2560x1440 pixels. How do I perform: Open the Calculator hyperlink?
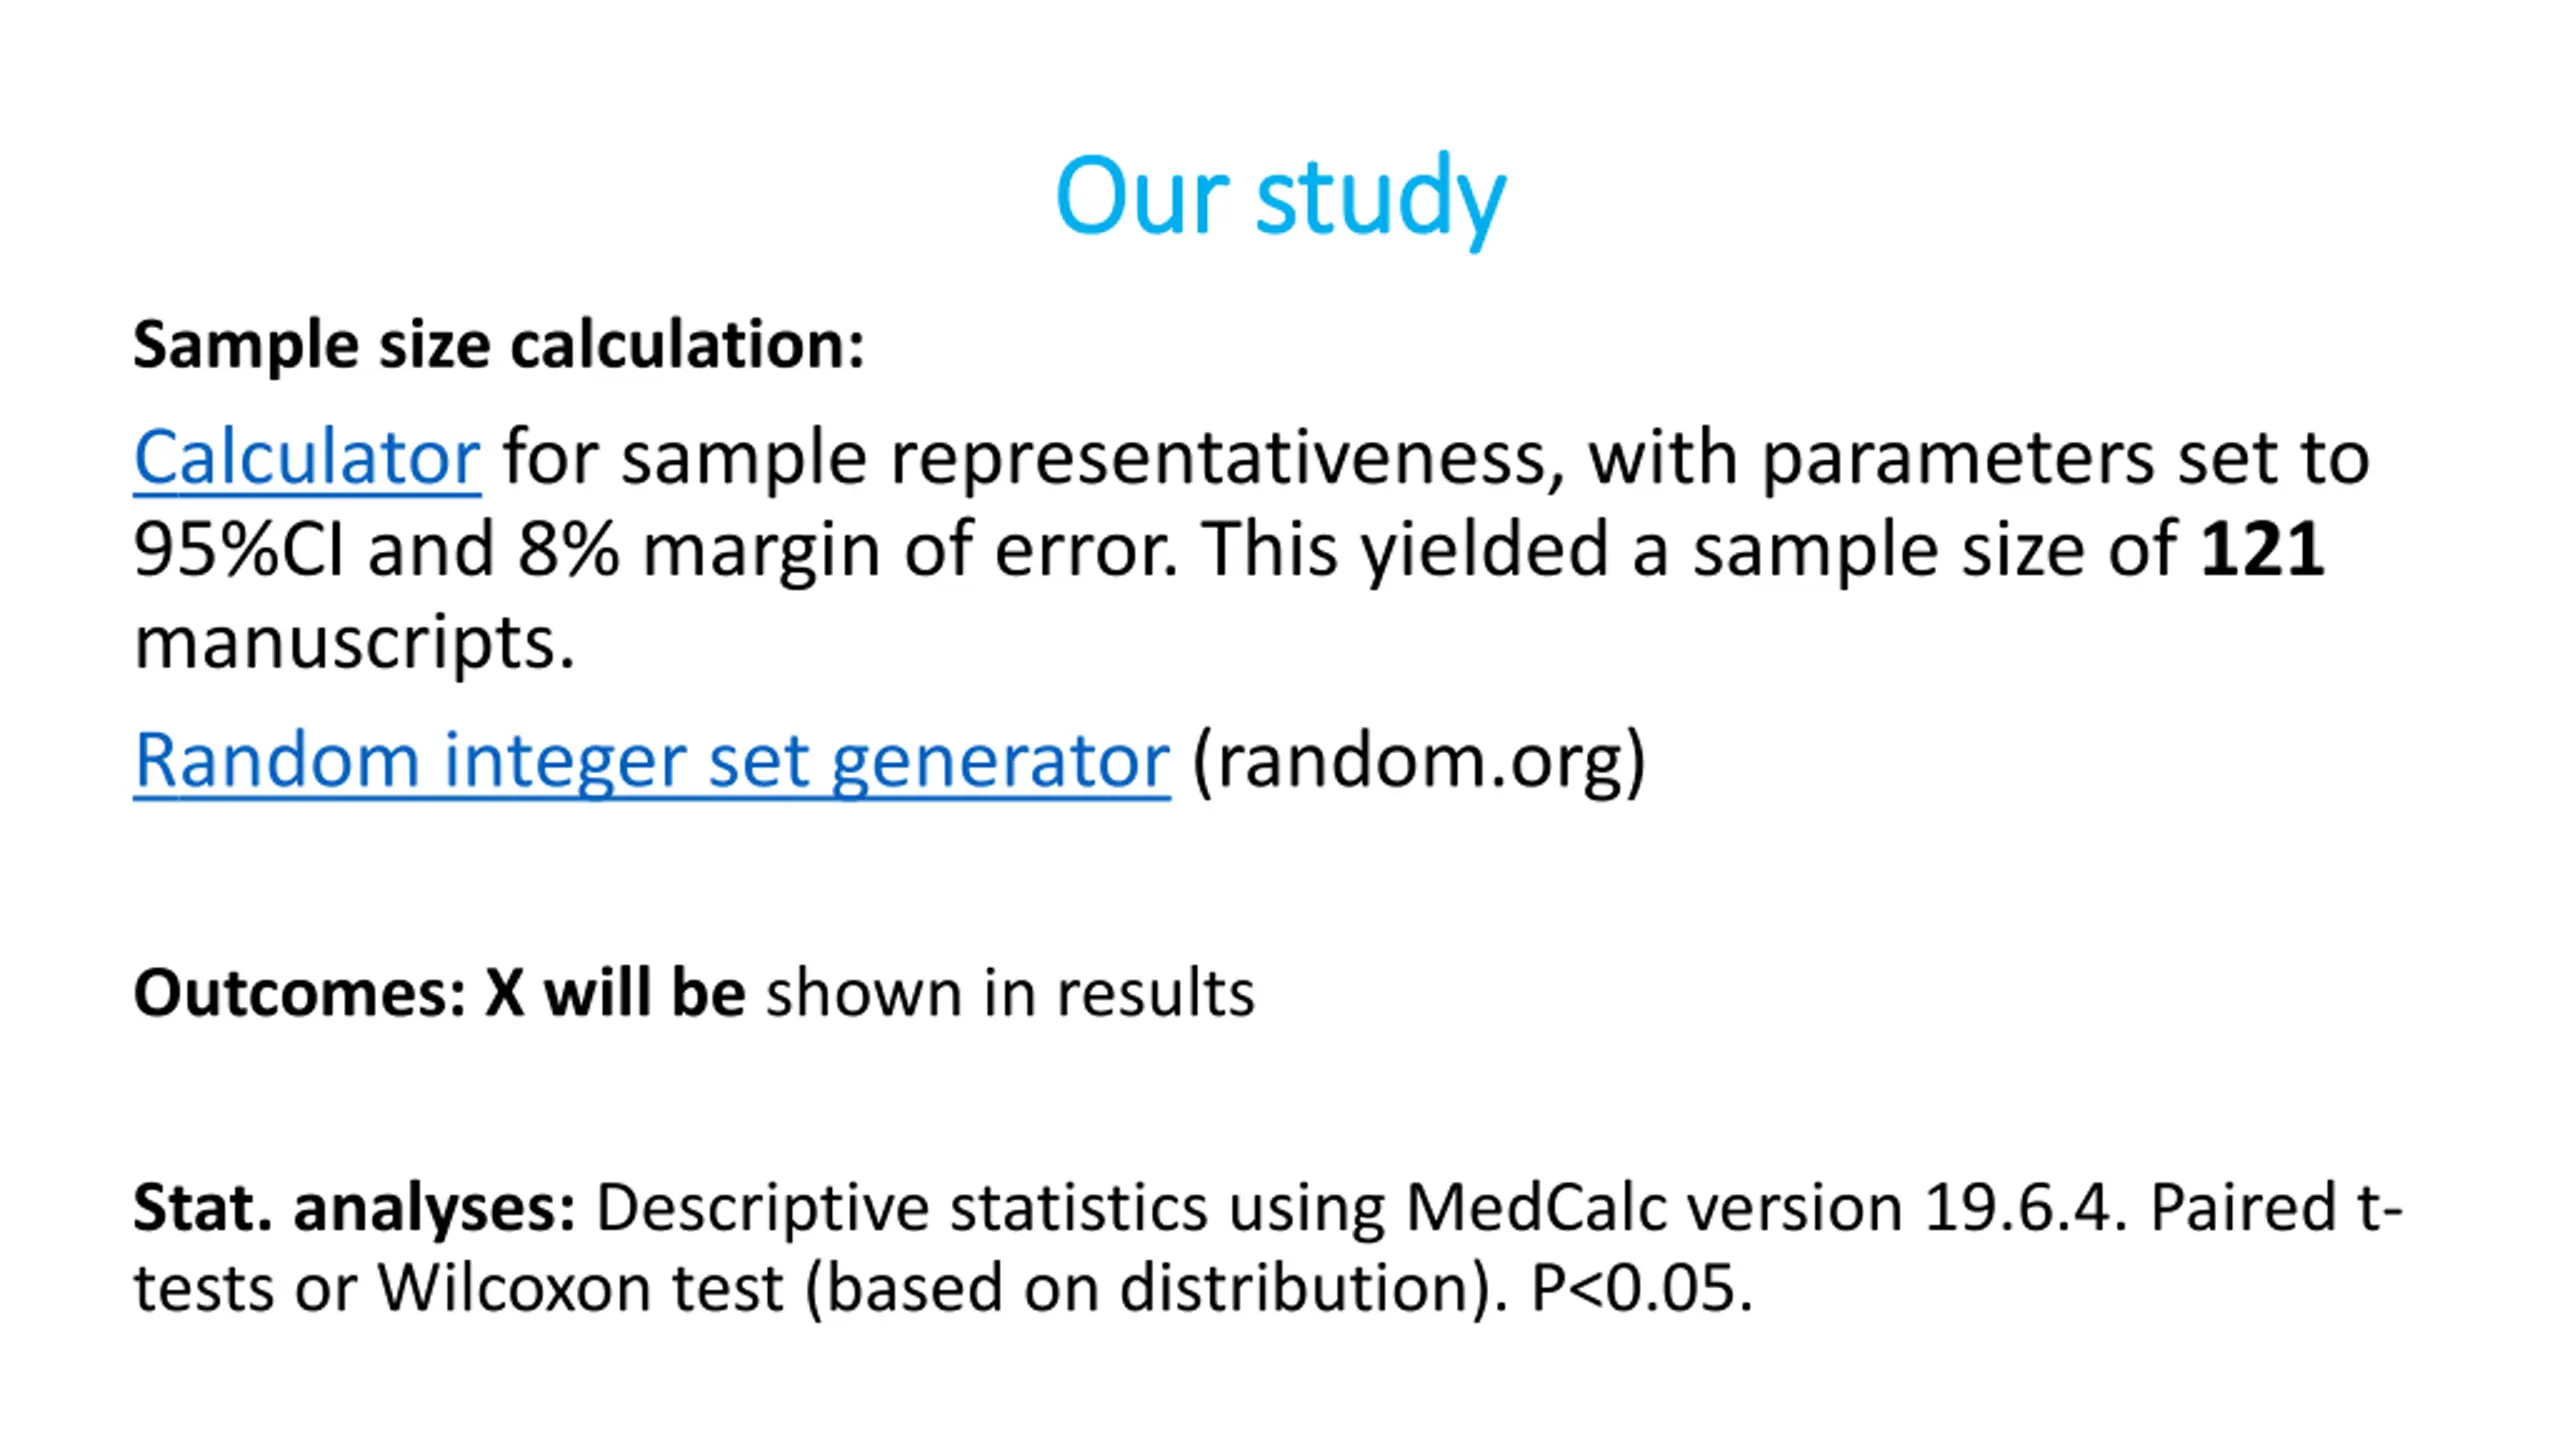(307, 458)
